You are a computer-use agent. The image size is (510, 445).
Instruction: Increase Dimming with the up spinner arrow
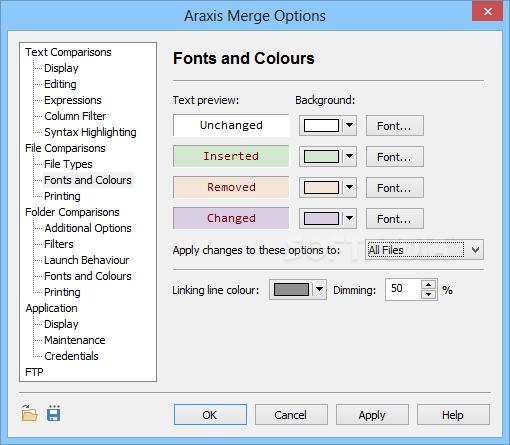click(429, 285)
